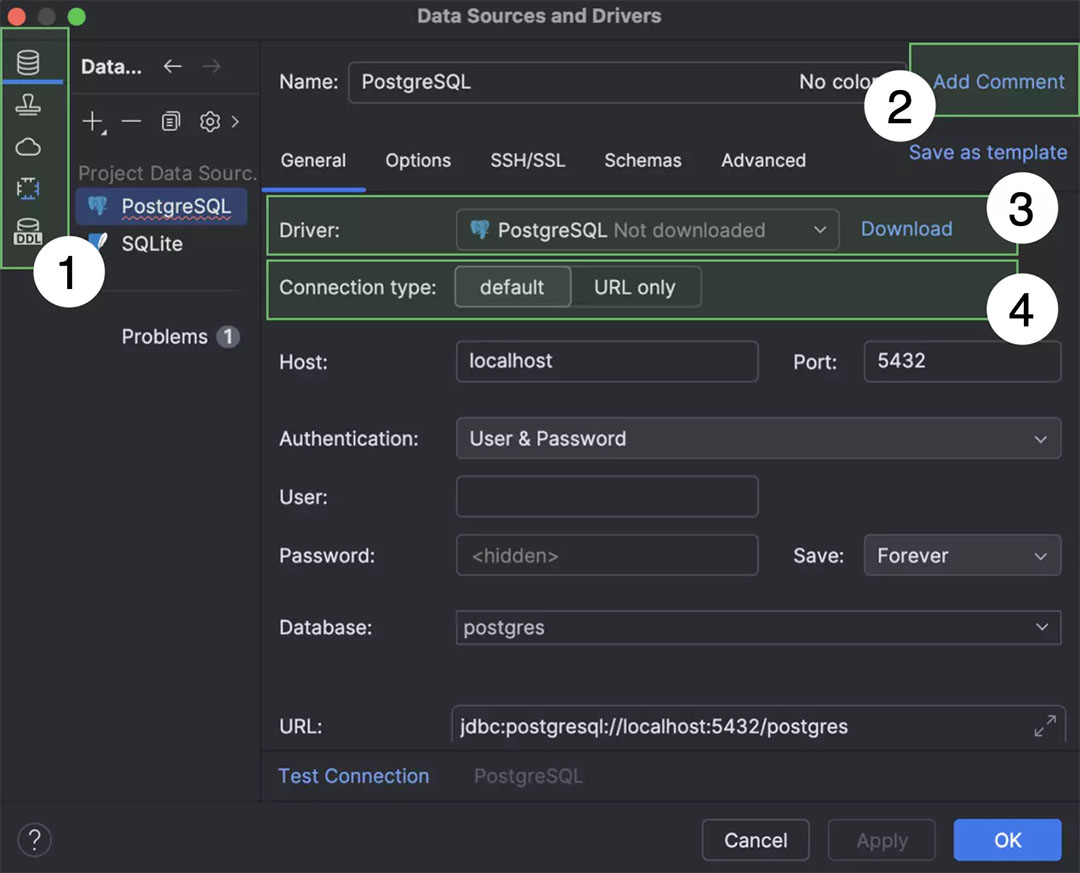The width and height of the screenshot is (1080, 873).
Task: Remove data source with minus icon
Action: click(x=131, y=122)
